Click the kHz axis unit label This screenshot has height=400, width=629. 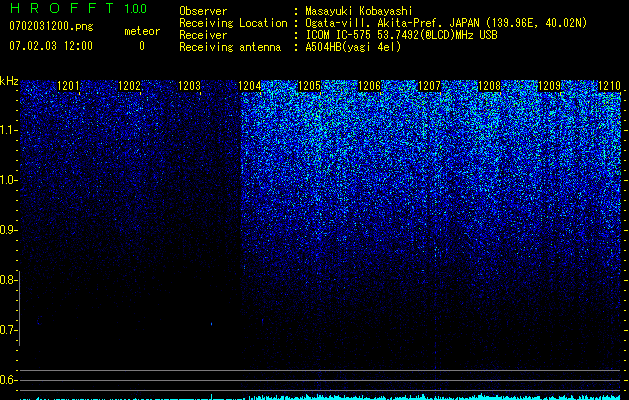(9, 81)
